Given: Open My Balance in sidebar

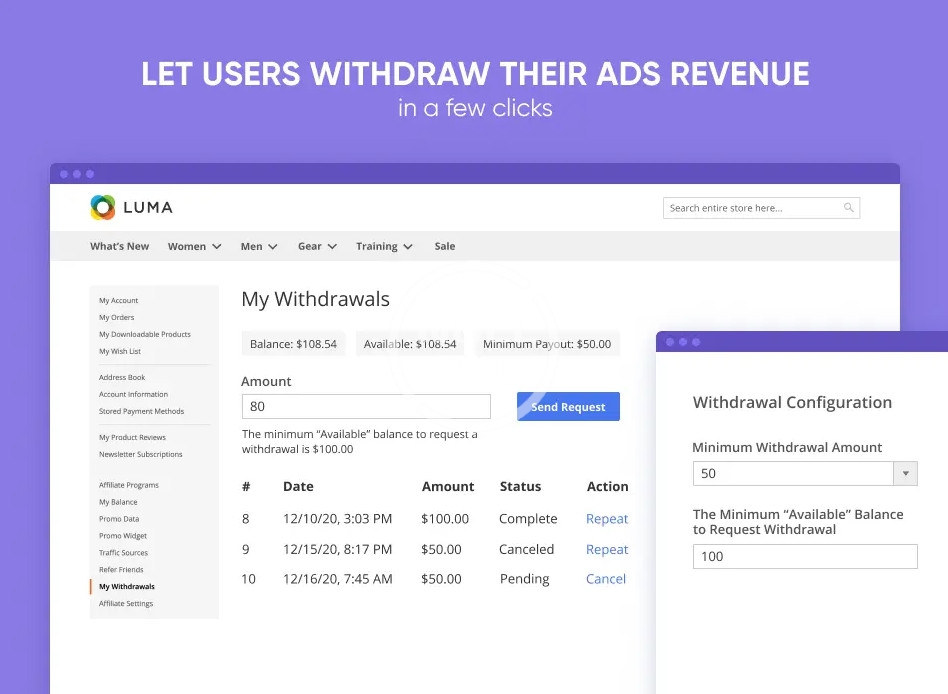Looking at the screenshot, I should pyautogui.click(x=118, y=502).
